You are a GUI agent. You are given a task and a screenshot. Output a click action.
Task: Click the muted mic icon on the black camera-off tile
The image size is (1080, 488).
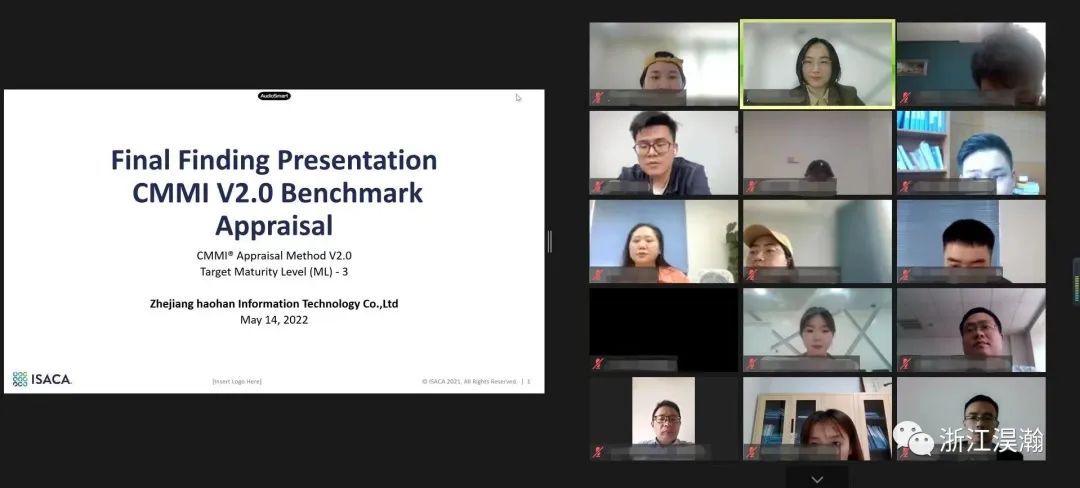[x=598, y=364]
